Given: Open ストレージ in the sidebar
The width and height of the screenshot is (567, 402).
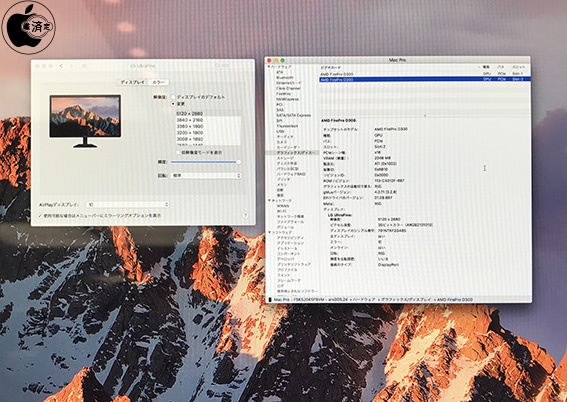Looking at the screenshot, I should point(285,158).
